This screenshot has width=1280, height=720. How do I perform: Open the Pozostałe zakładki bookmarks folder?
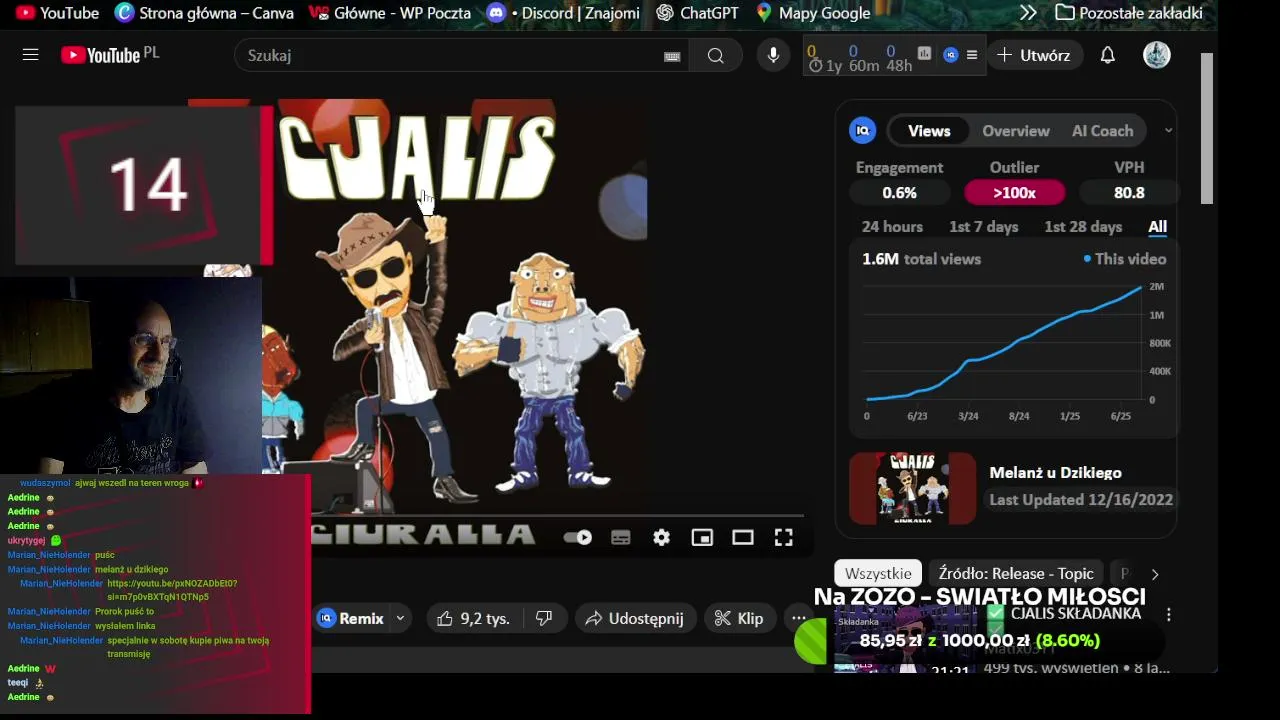pos(1129,13)
